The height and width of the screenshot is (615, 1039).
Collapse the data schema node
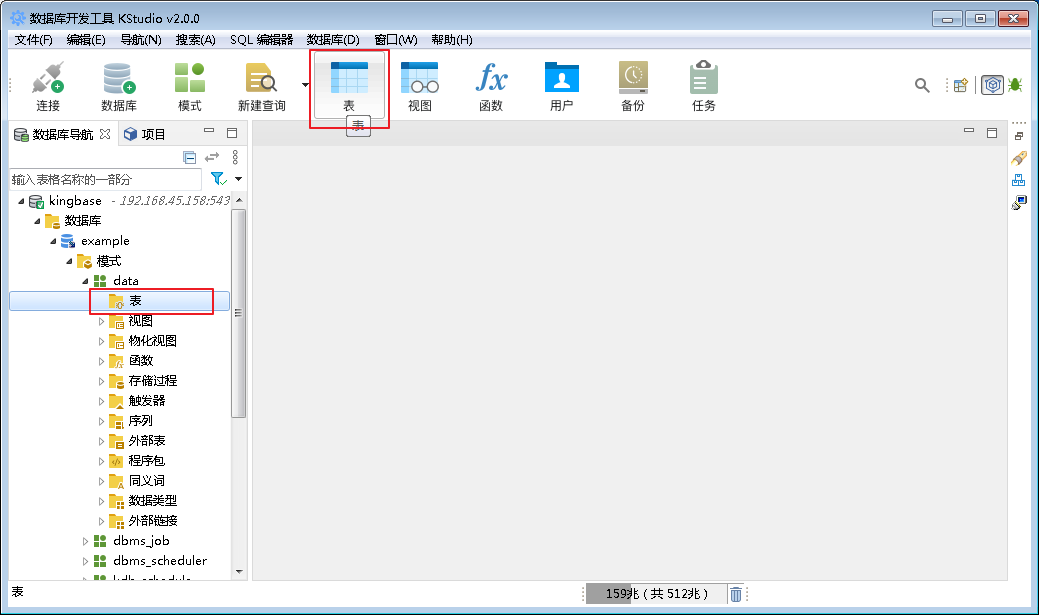(x=85, y=281)
